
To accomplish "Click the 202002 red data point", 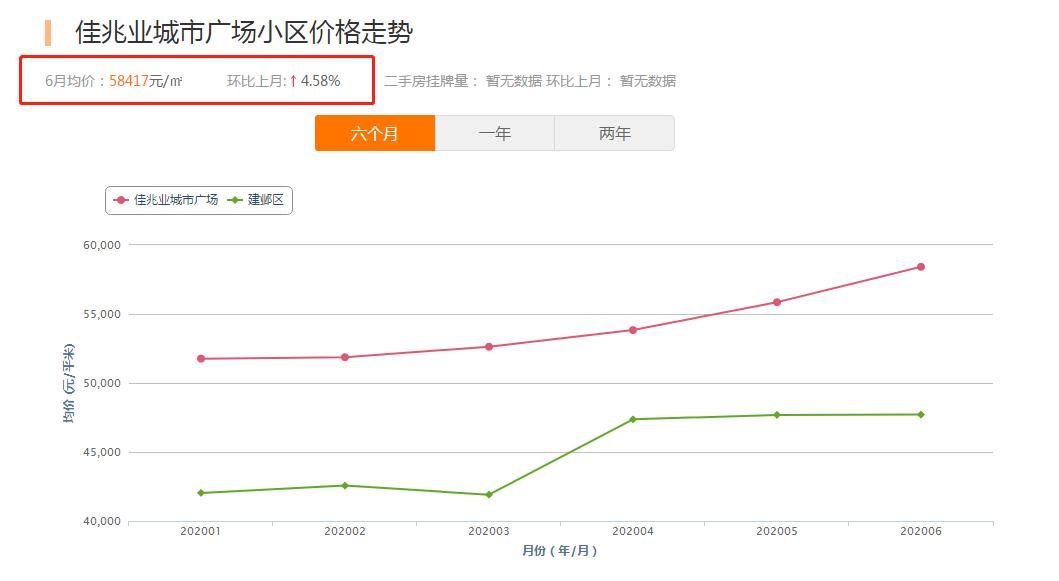I will 345,357.
